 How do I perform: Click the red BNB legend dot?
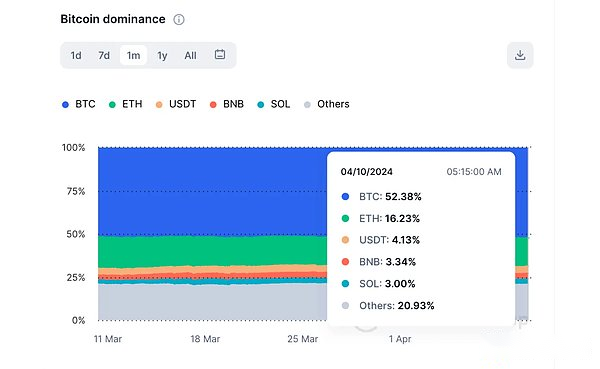coord(213,104)
